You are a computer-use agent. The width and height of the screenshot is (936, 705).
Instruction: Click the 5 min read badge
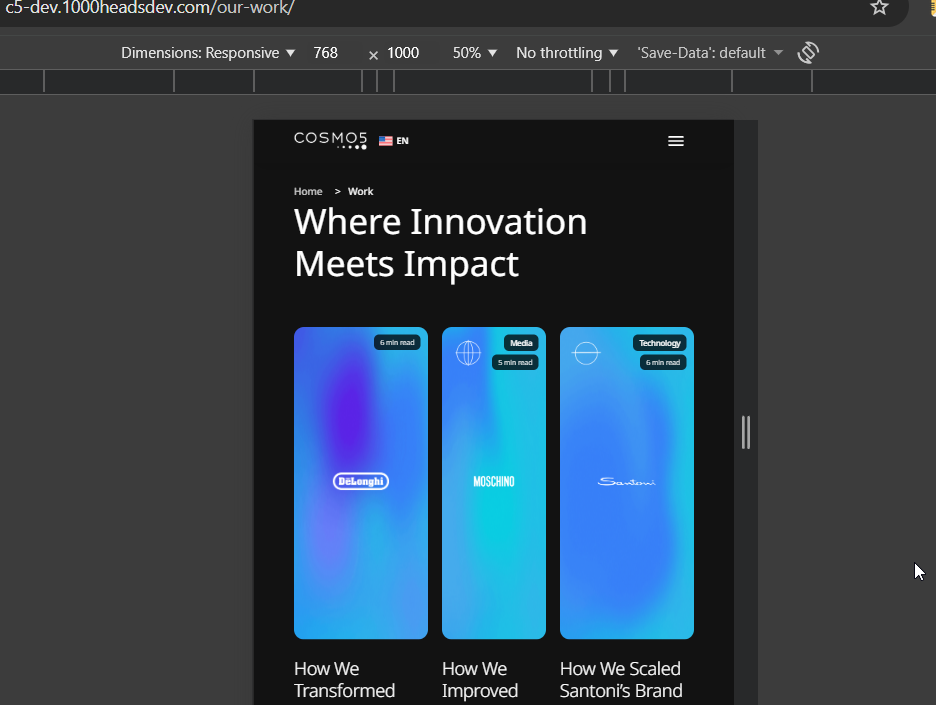click(515, 362)
